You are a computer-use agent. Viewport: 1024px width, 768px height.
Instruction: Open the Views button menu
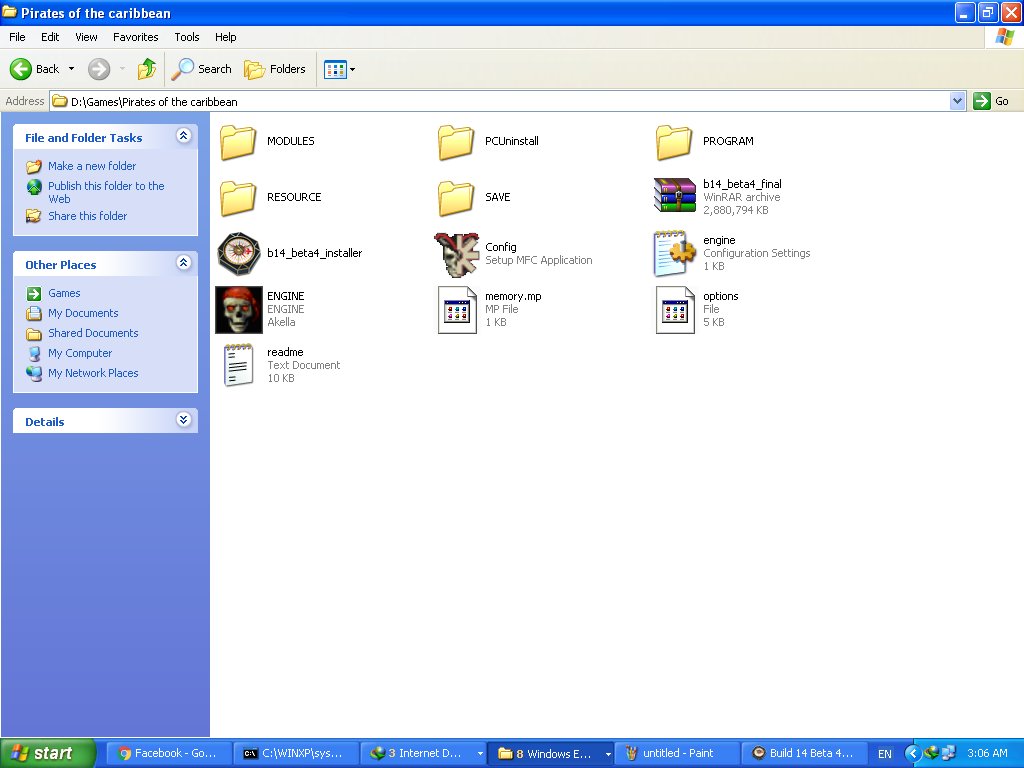(x=340, y=69)
